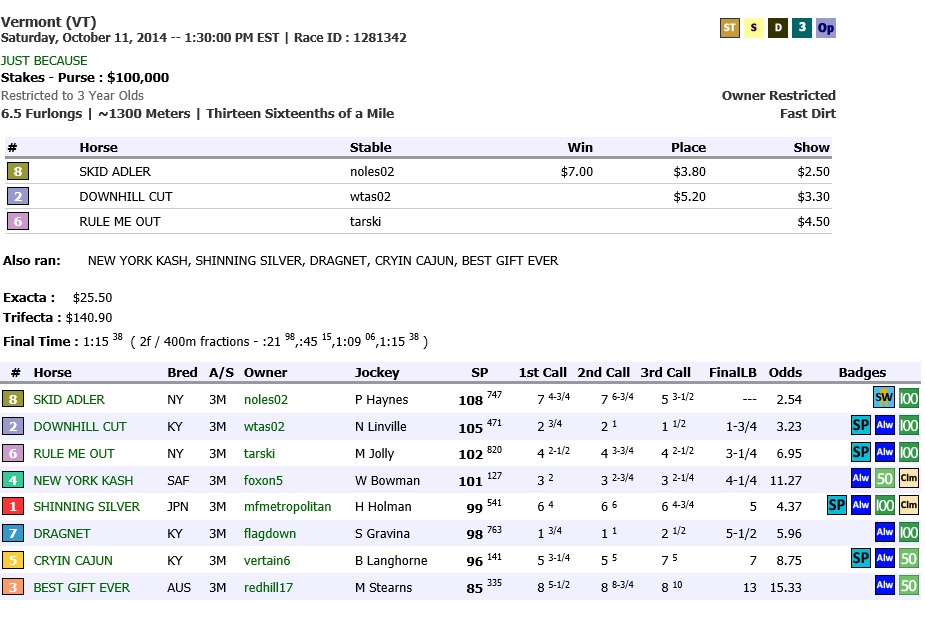Click post number 8 in payout table

pos(18,172)
